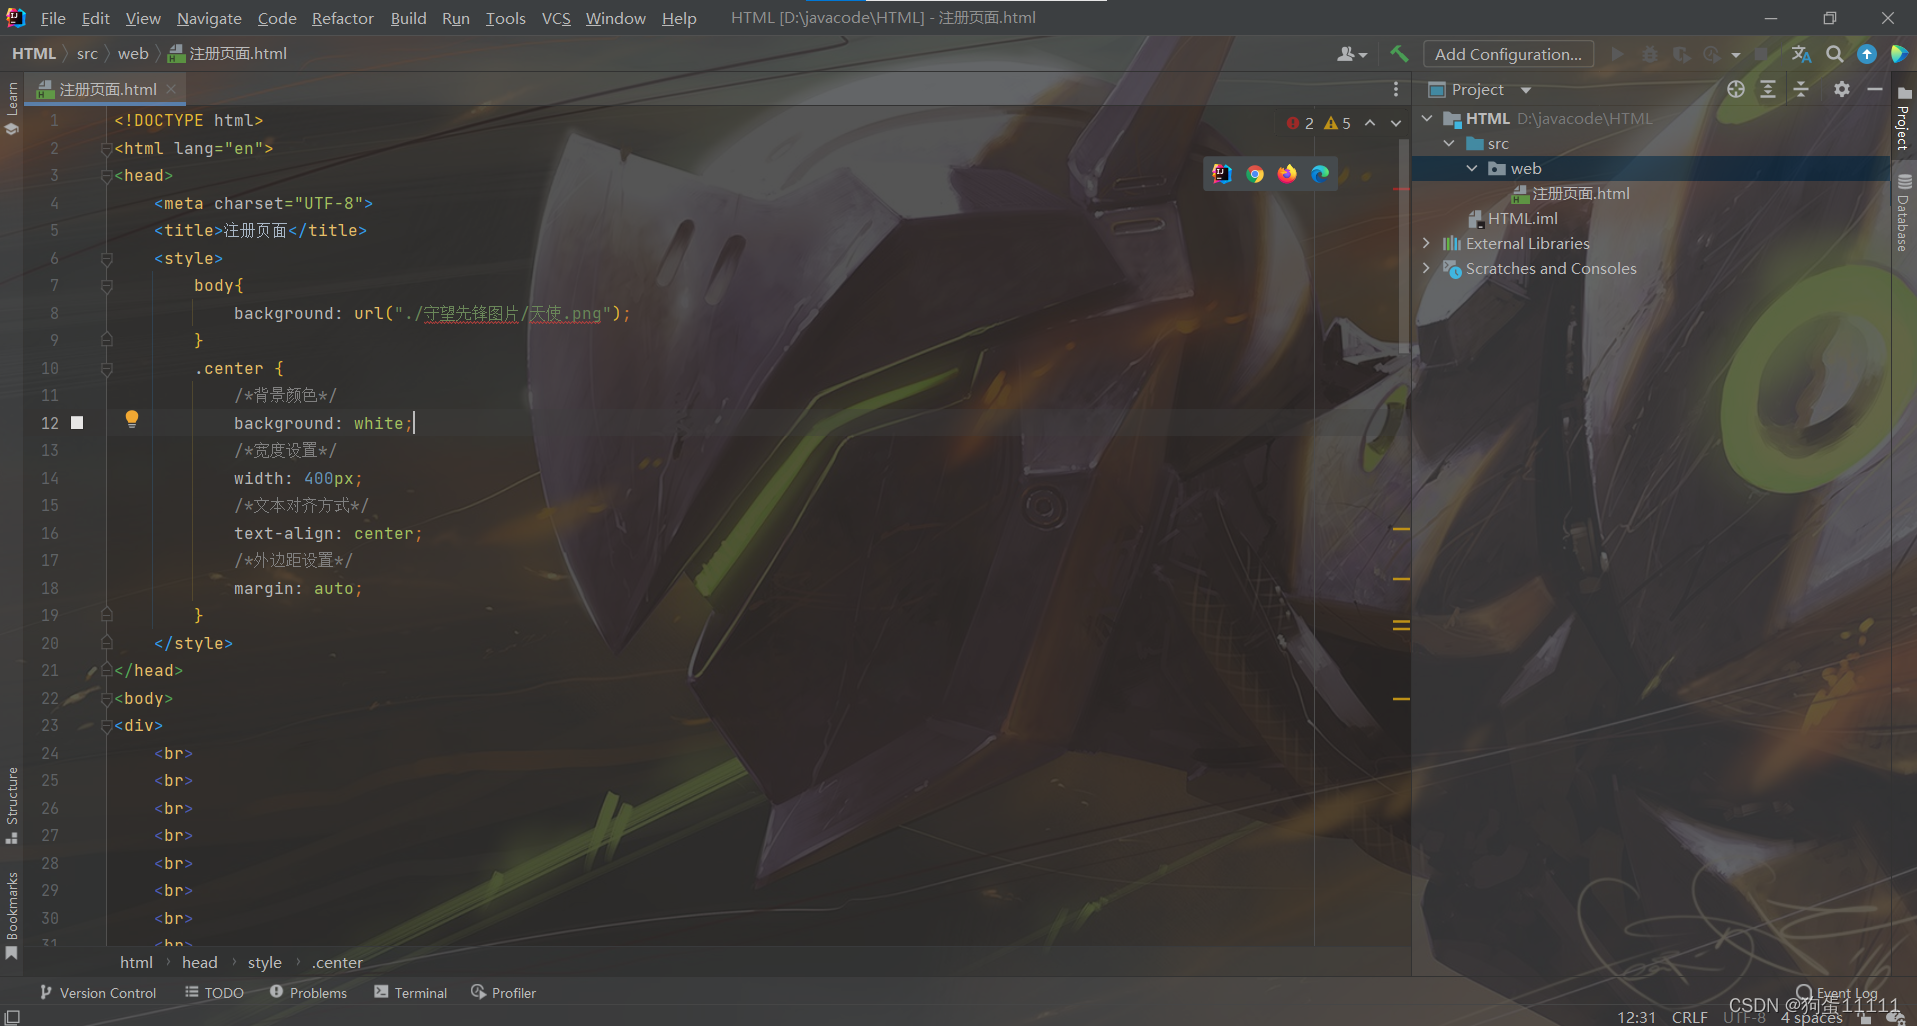
Task: Fold the .center rule on line 10
Action: 106,368
